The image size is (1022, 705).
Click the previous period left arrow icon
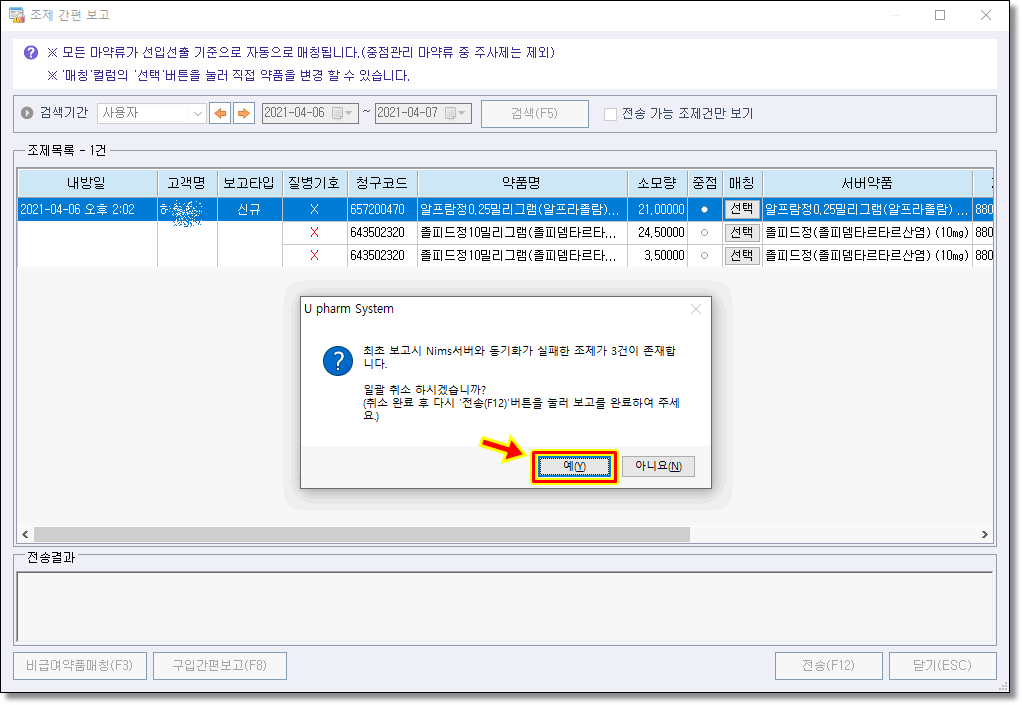(x=219, y=113)
